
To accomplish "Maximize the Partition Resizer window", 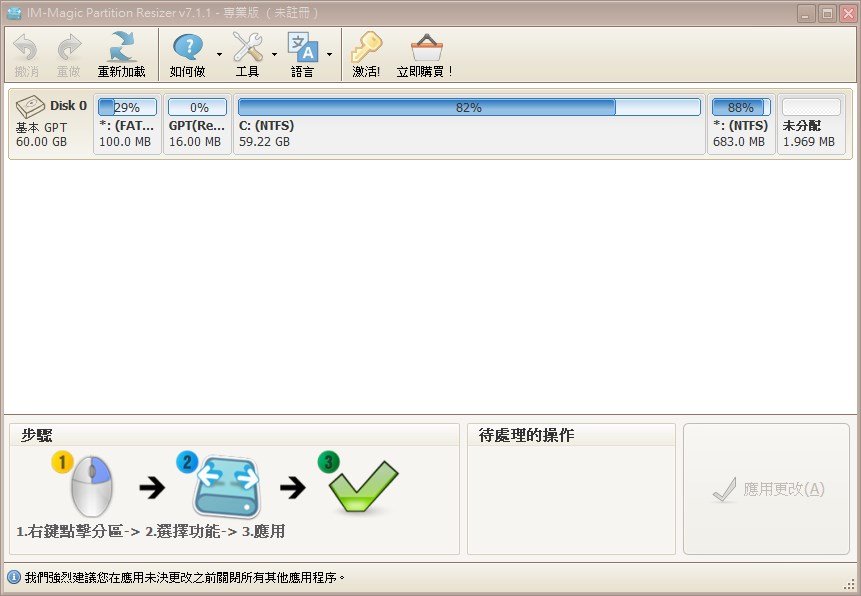I will tap(828, 13).
